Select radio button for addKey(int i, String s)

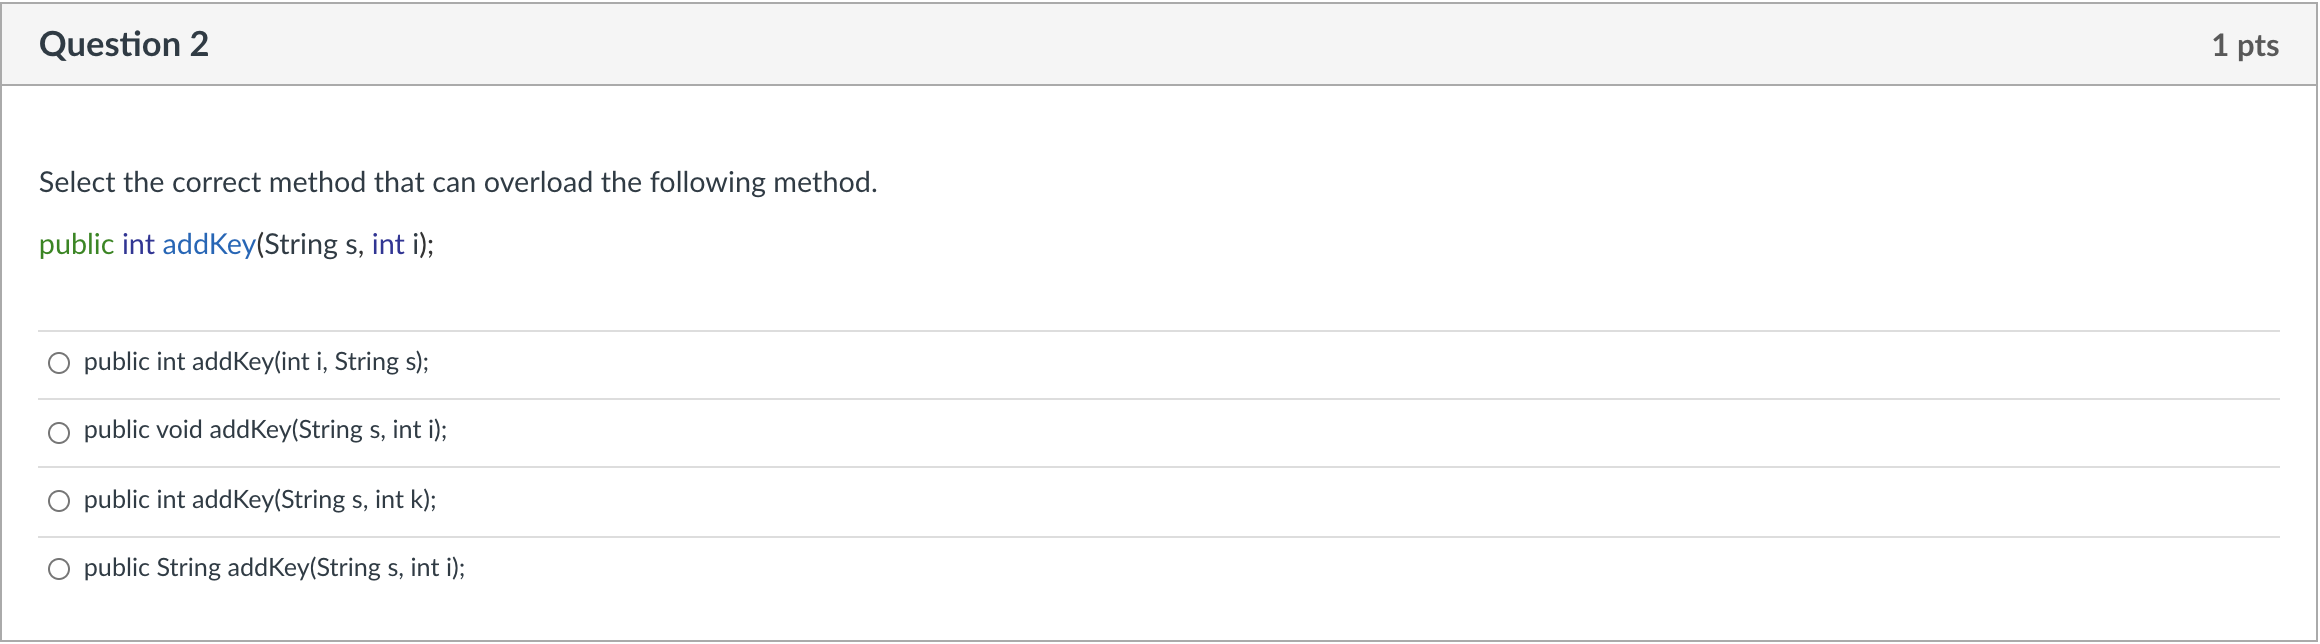[59, 363]
